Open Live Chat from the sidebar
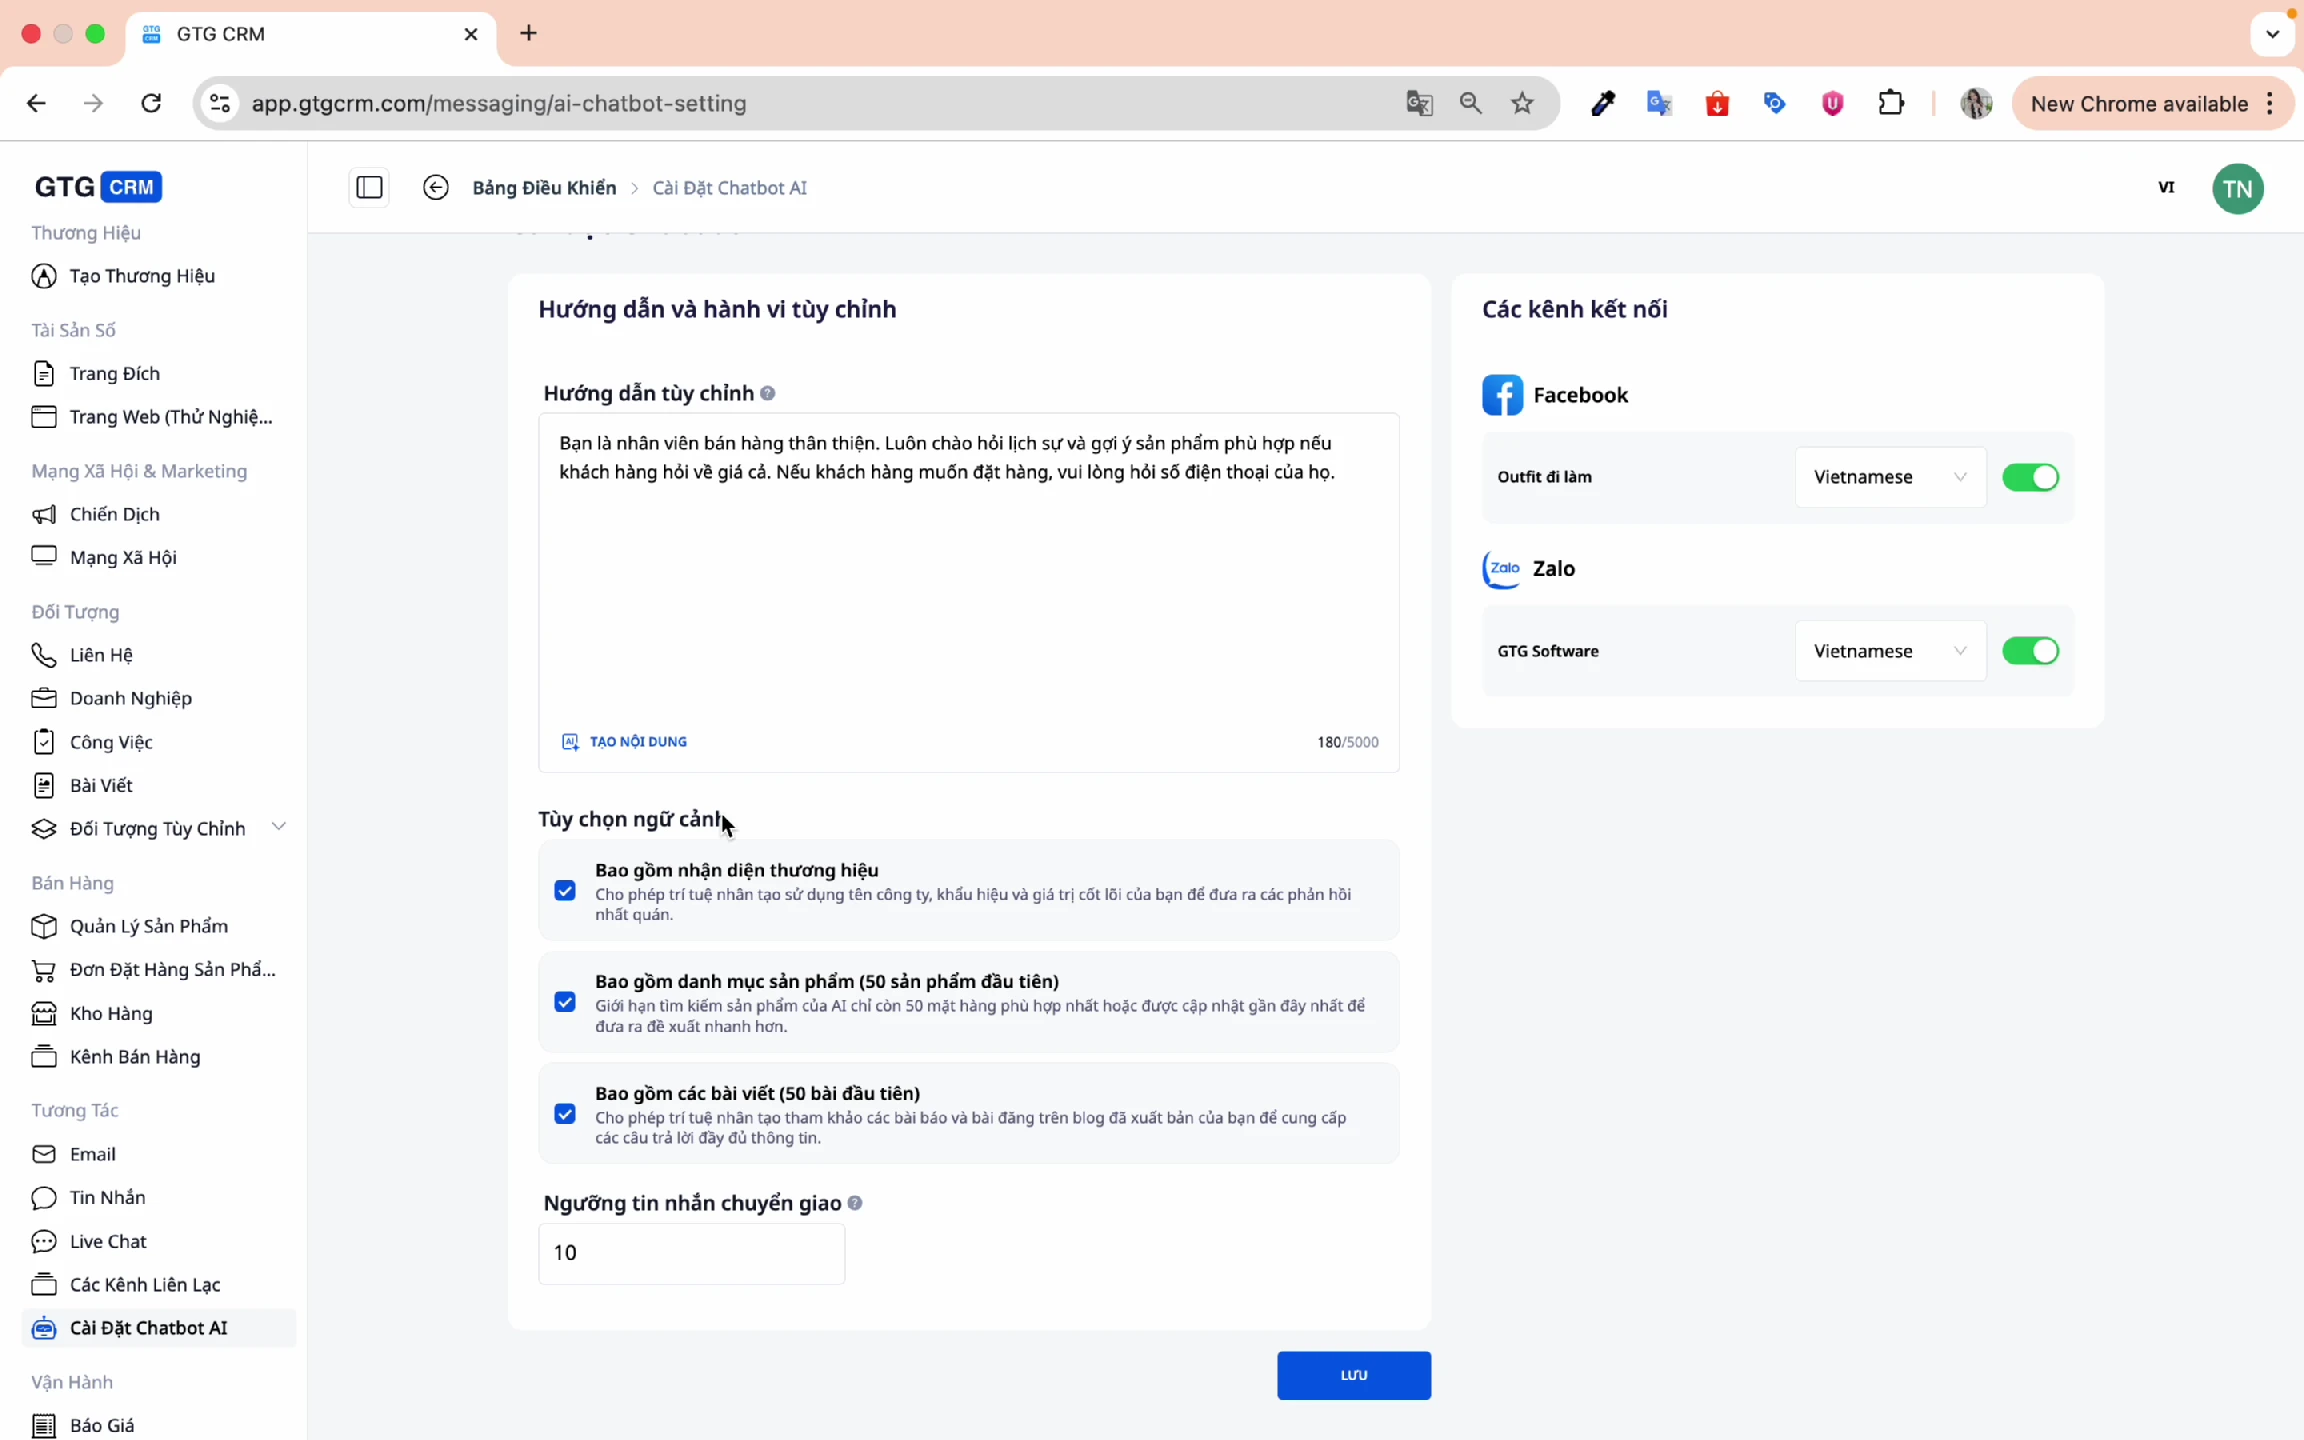Screen dimensions: 2304x1440 tap(108, 1241)
